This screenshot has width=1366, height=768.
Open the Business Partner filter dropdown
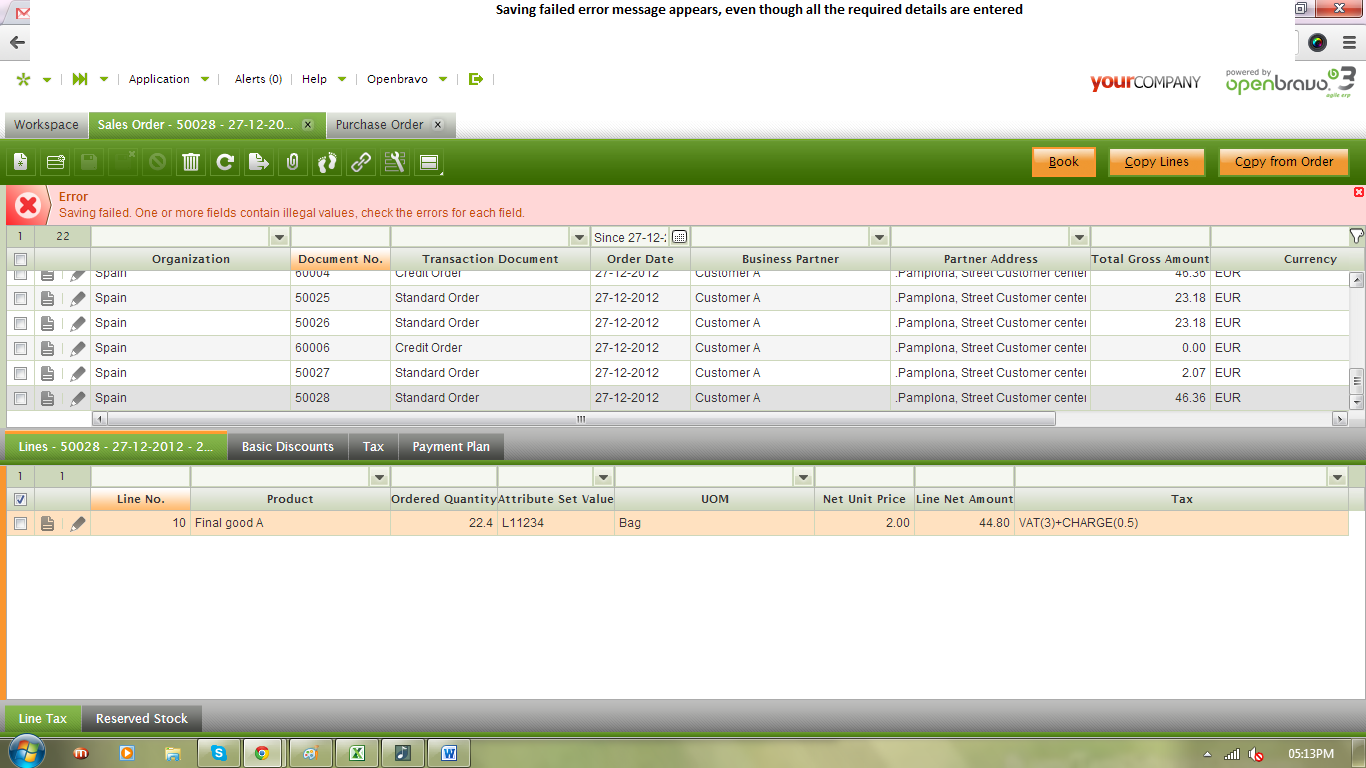(879, 237)
